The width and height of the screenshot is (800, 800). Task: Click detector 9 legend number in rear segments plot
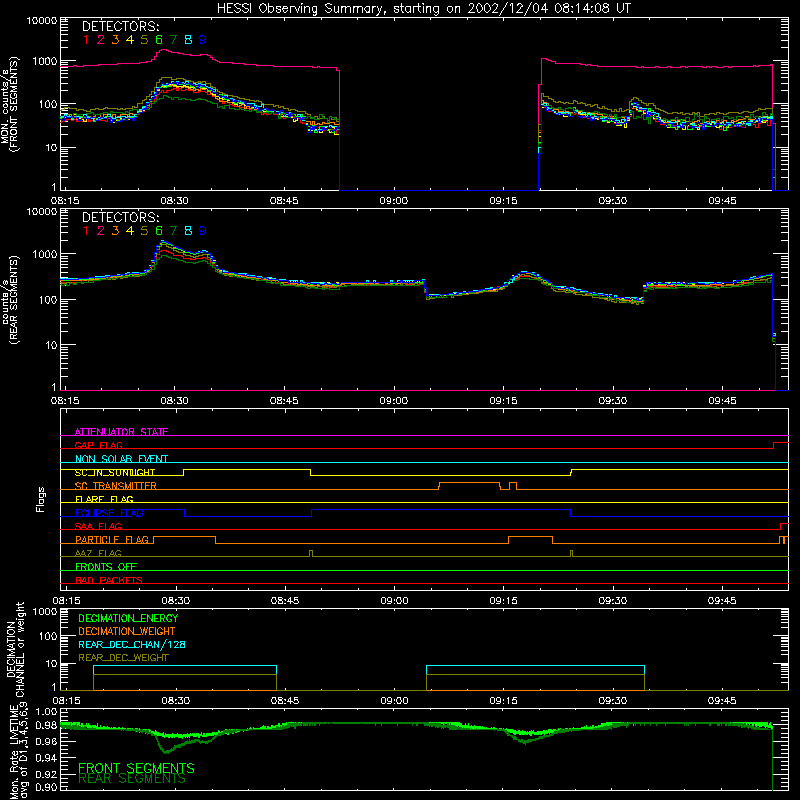203,231
